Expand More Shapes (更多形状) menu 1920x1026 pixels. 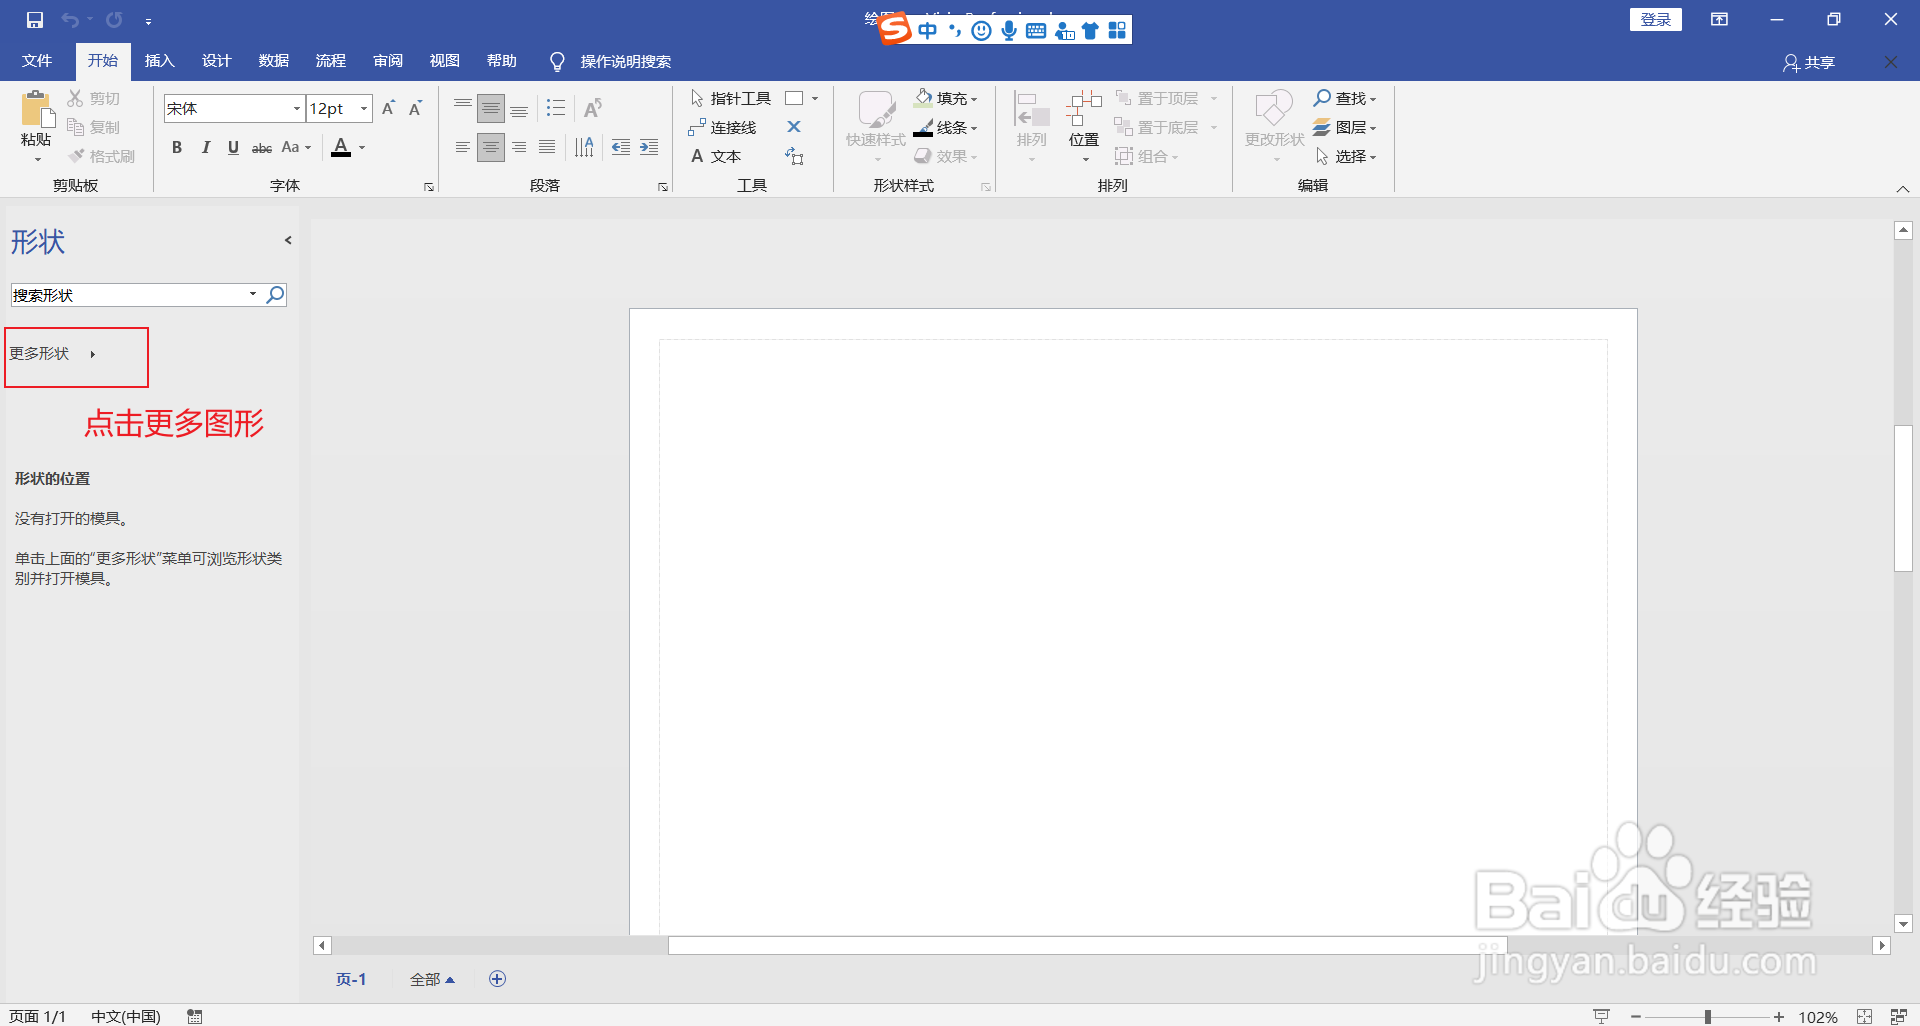pos(53,354)
